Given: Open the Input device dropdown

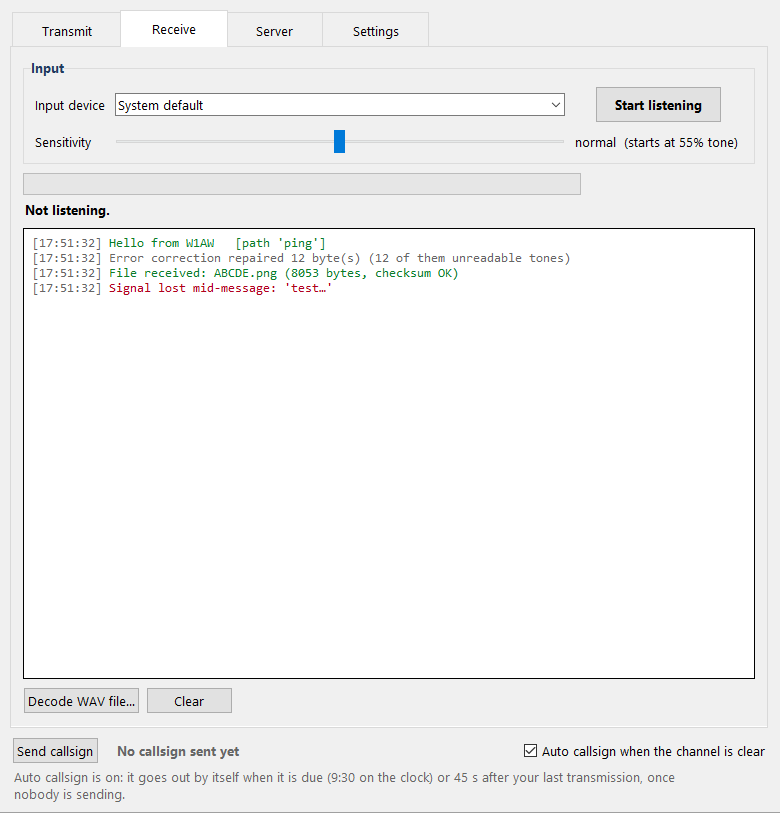Looking at the screenshot, I should coord(340,105).
